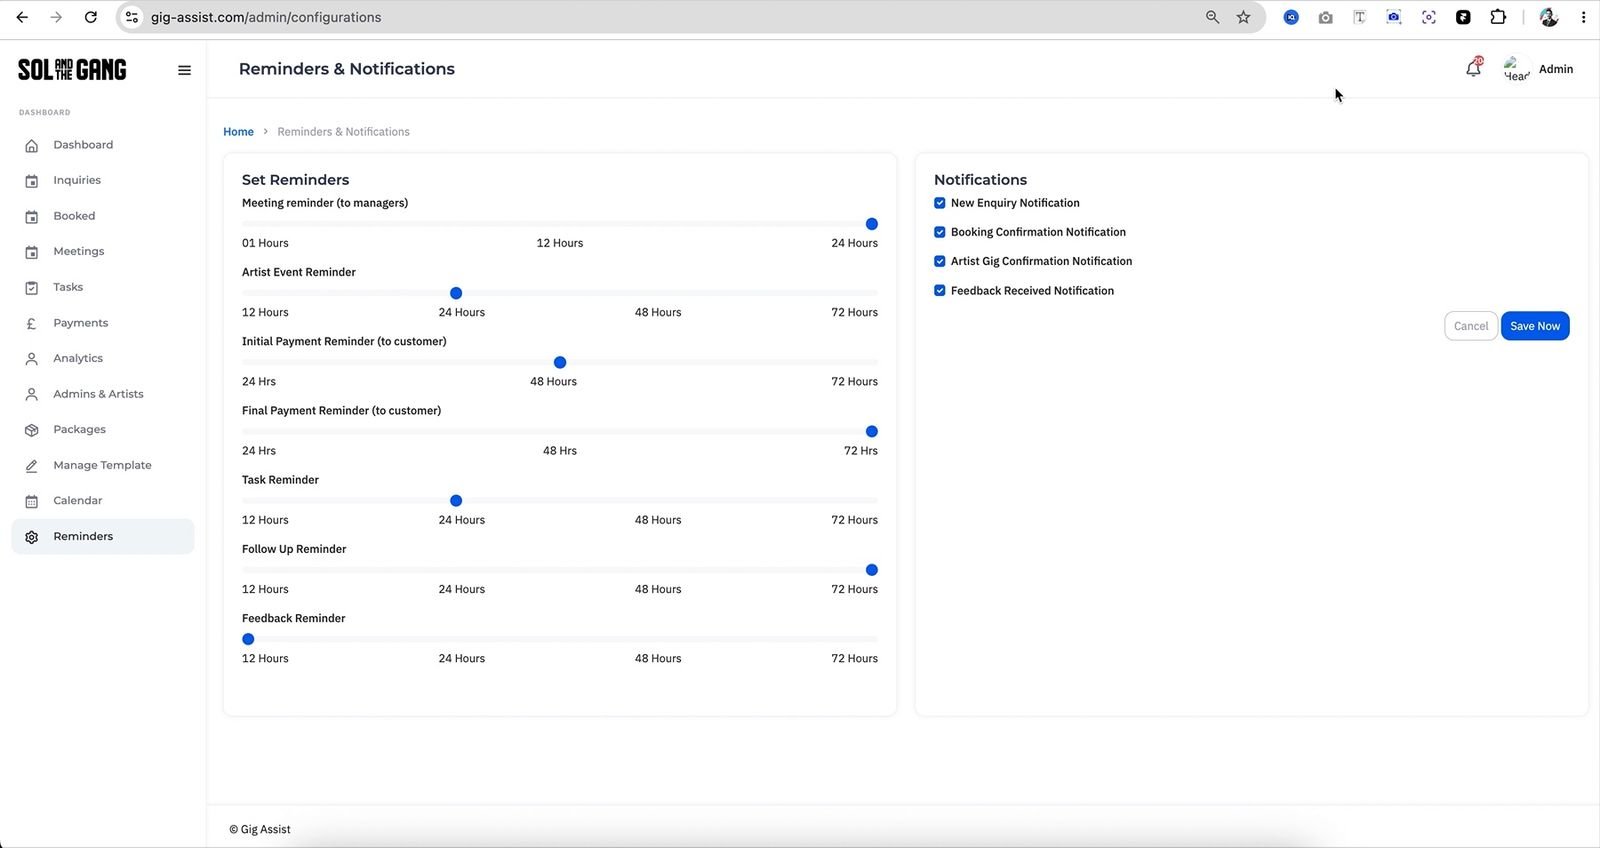Click "Reminders & Notifications" breadcrumb text
Viewport: 1600px width, 848px height.
(343, 132)
